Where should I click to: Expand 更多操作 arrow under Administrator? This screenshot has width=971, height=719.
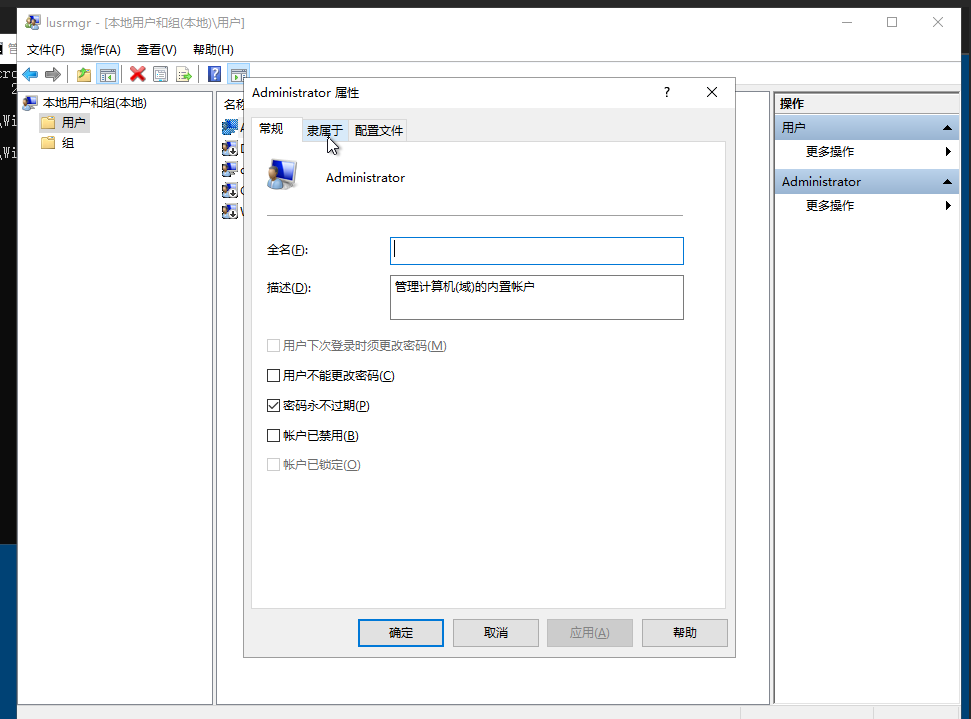[948, 206]
